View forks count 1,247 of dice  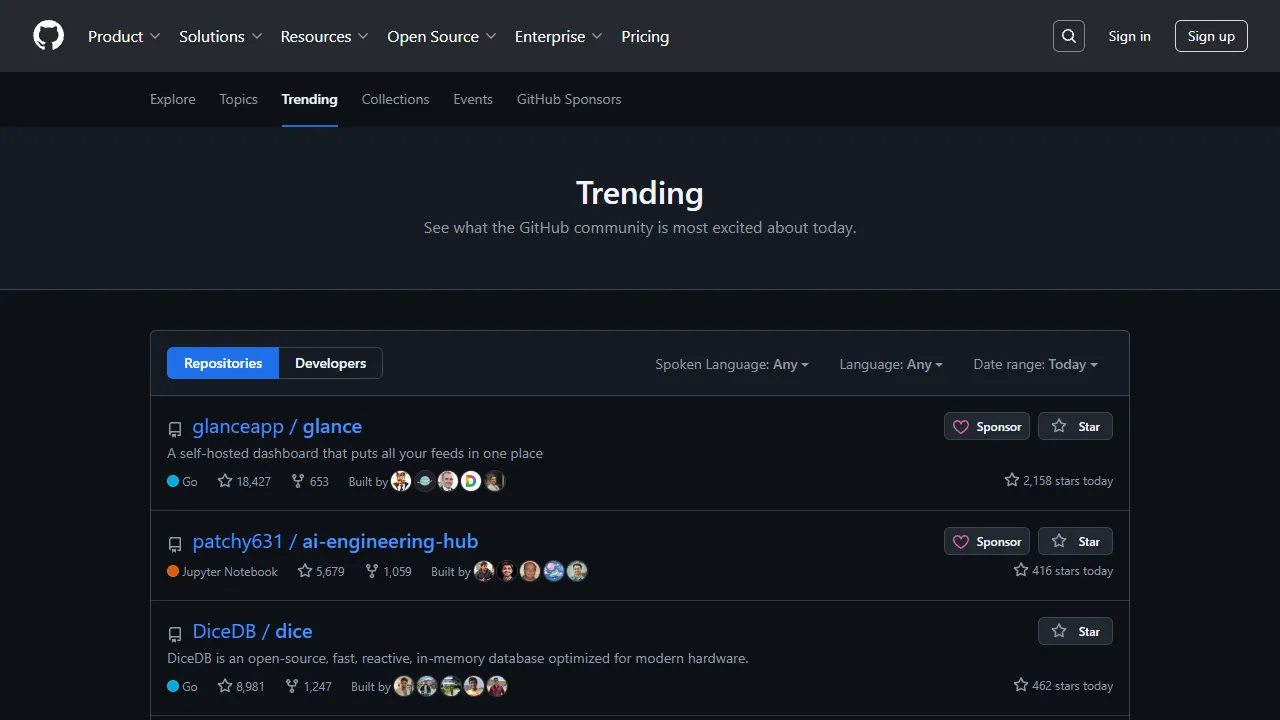coord(308,686)
